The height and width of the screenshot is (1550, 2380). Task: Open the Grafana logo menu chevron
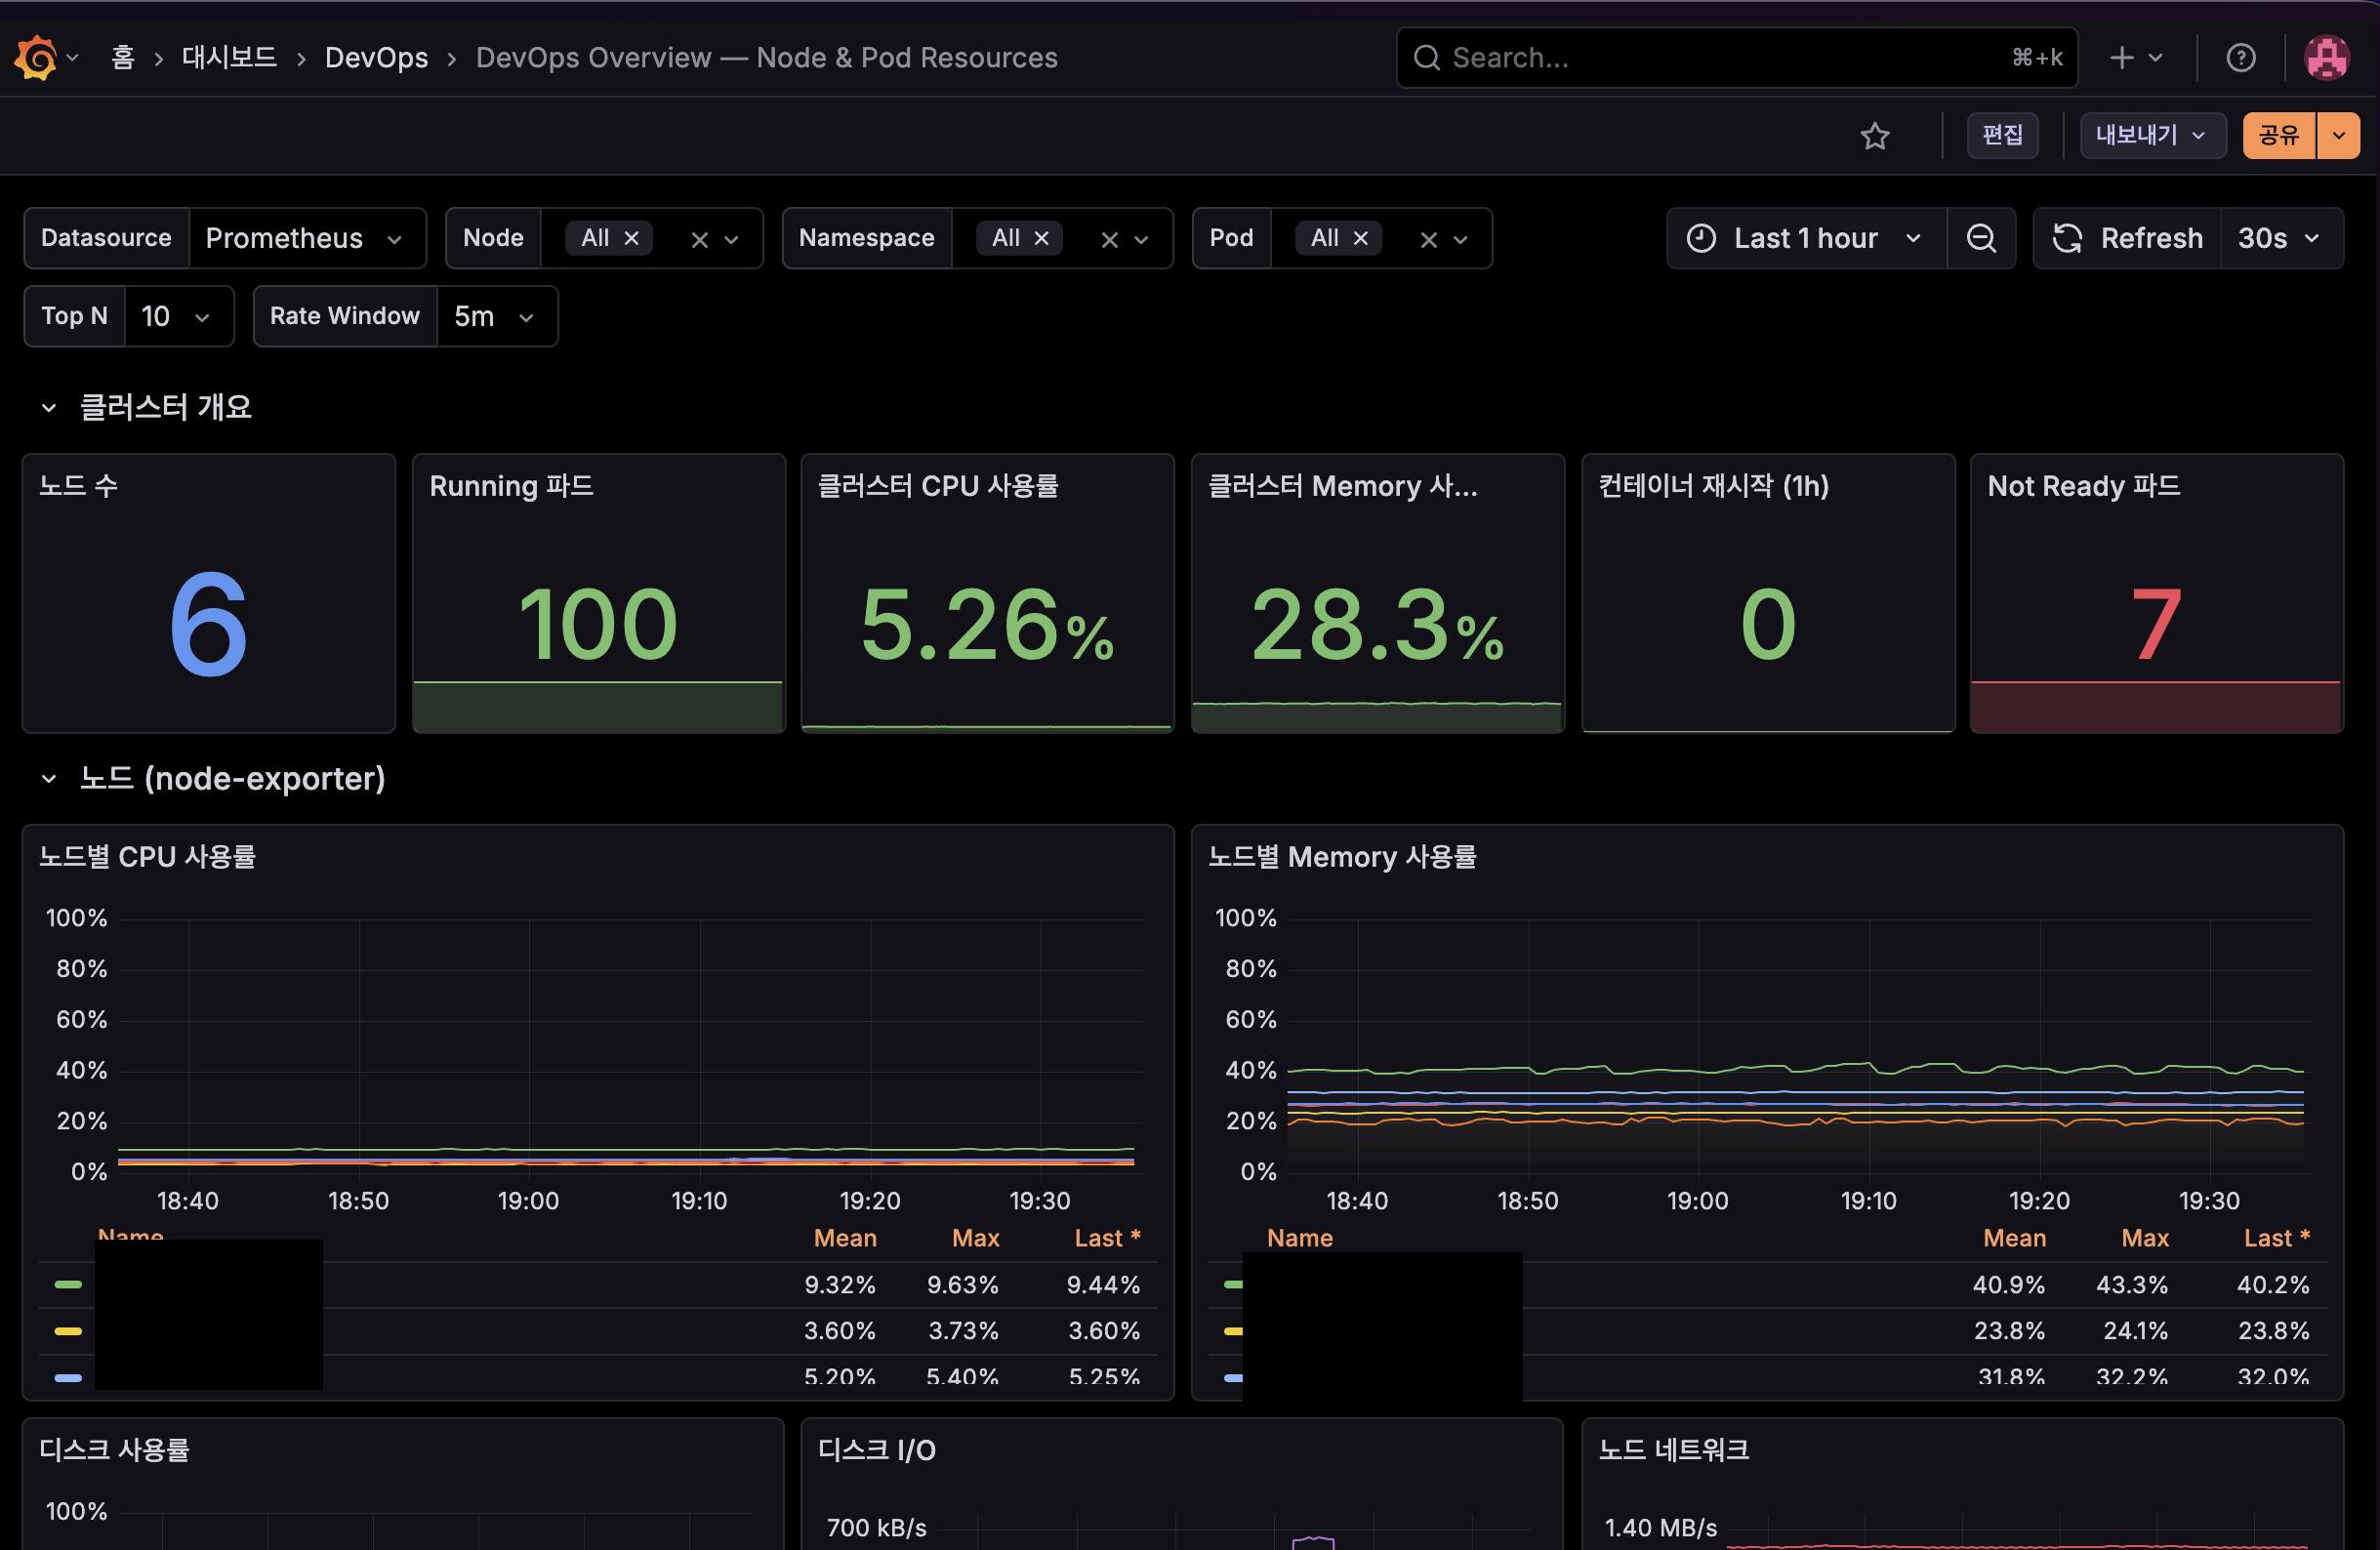[72, 58]
